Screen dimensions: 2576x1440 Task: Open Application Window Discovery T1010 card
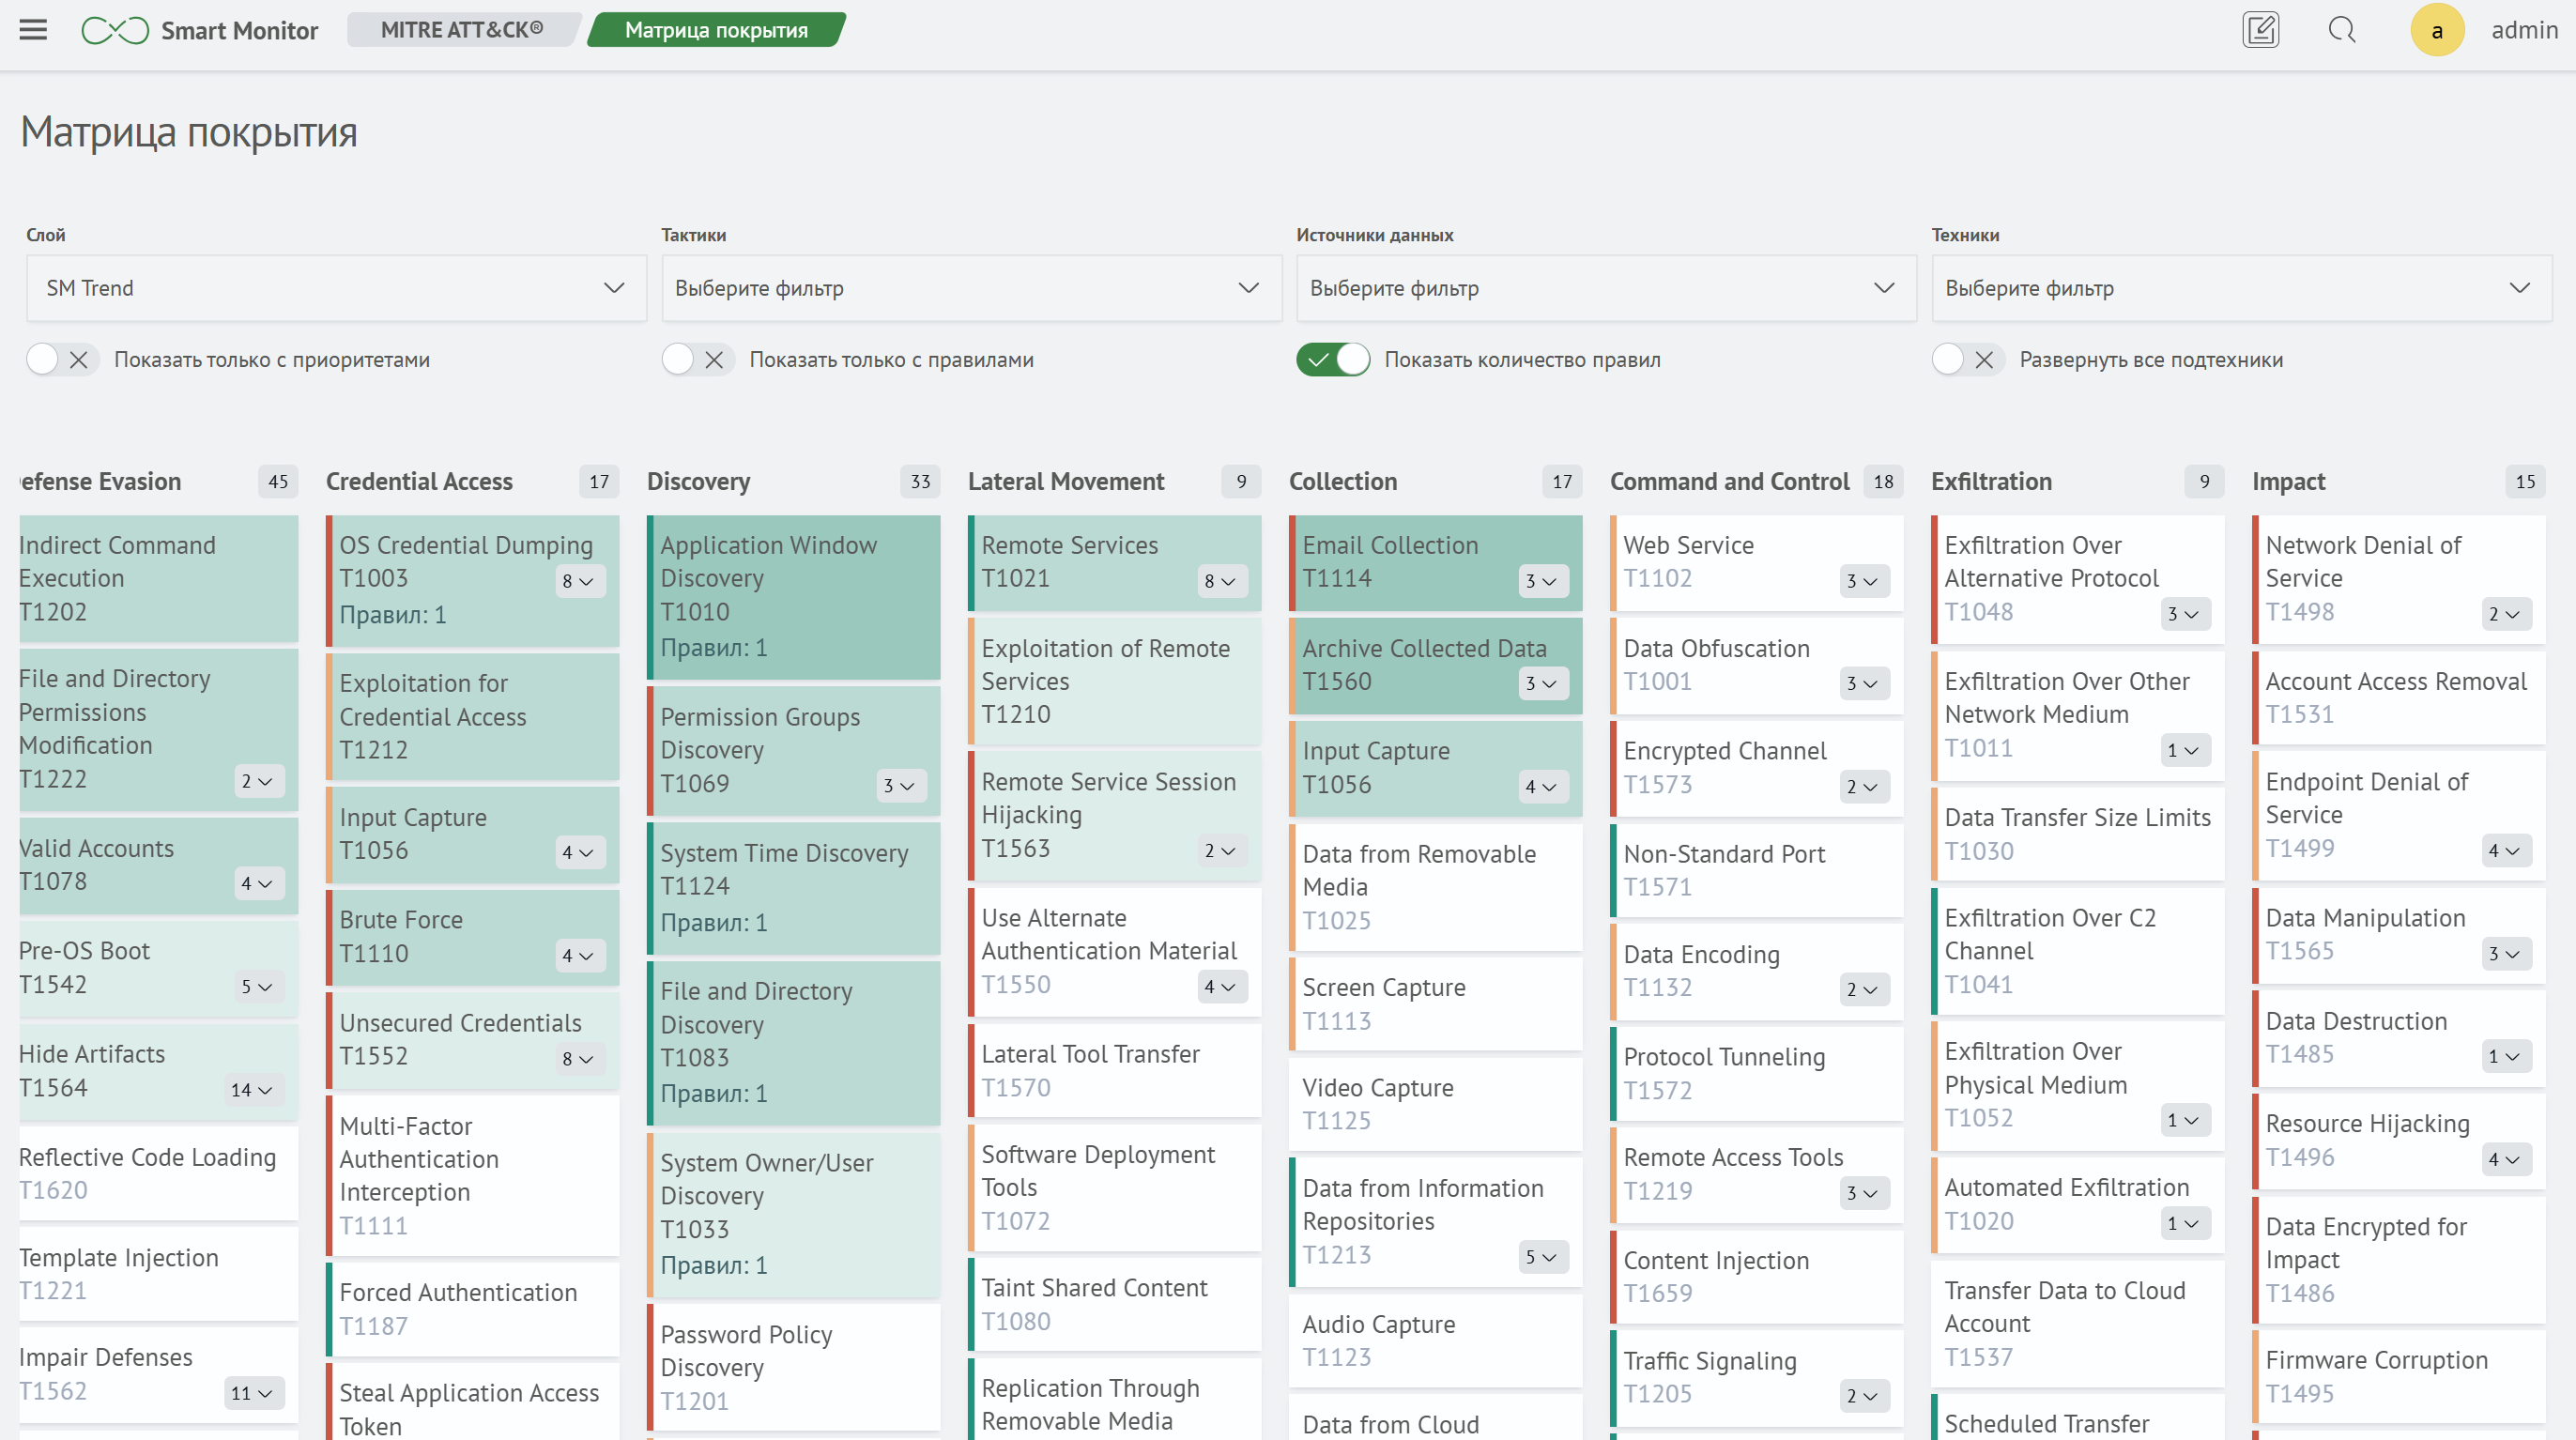(x=768, y=578)
